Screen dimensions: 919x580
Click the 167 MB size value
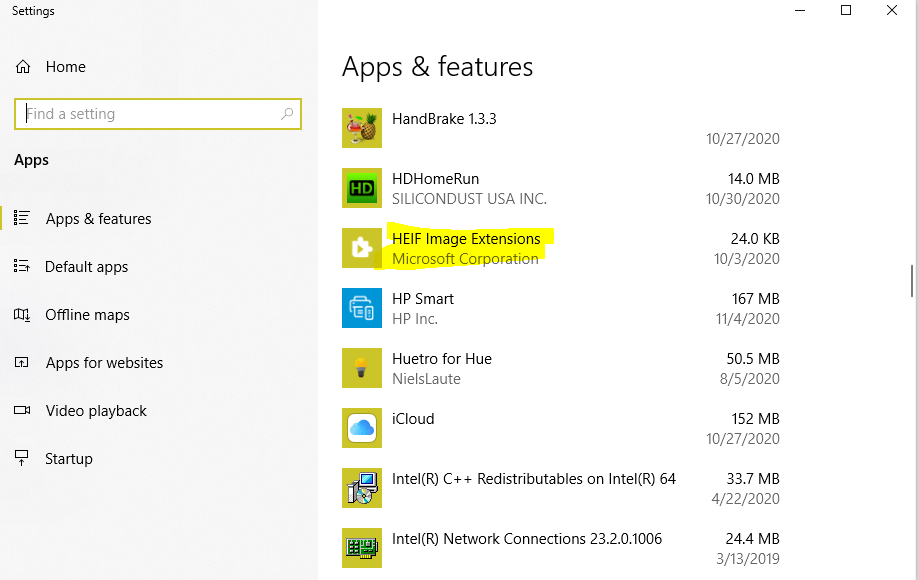[755, 299]
